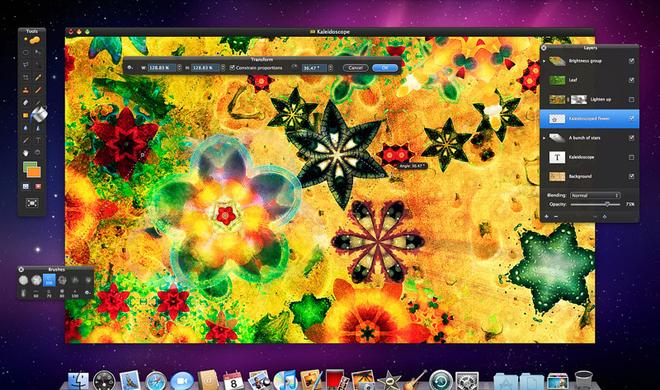The width and height of the screenshot is (660, 390).
Task: Open Safari from the dock
Action: 156,381
